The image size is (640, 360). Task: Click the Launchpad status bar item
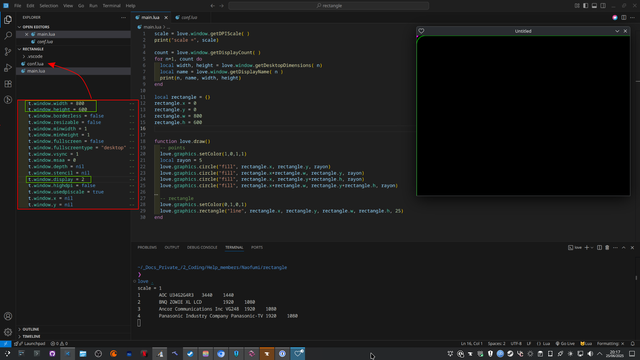(x=29, y=344)
